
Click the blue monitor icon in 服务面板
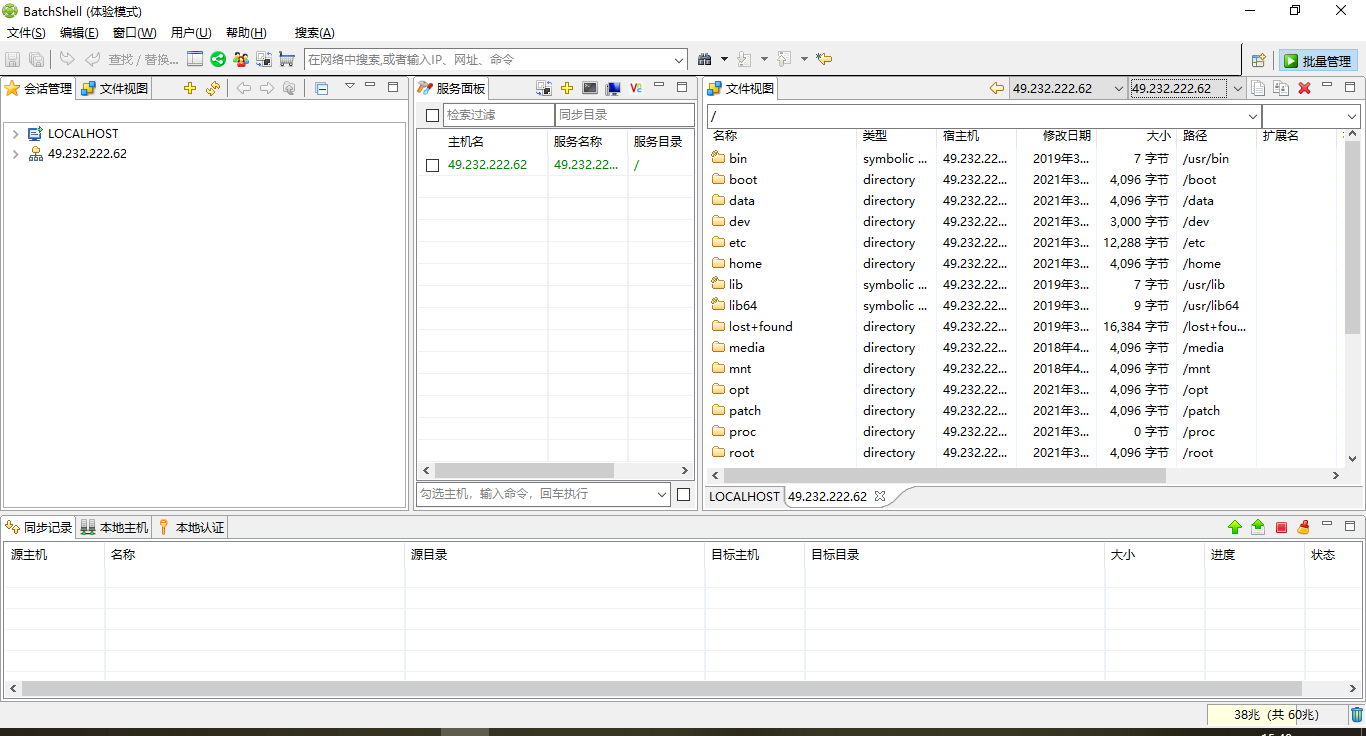click(613, 88)
